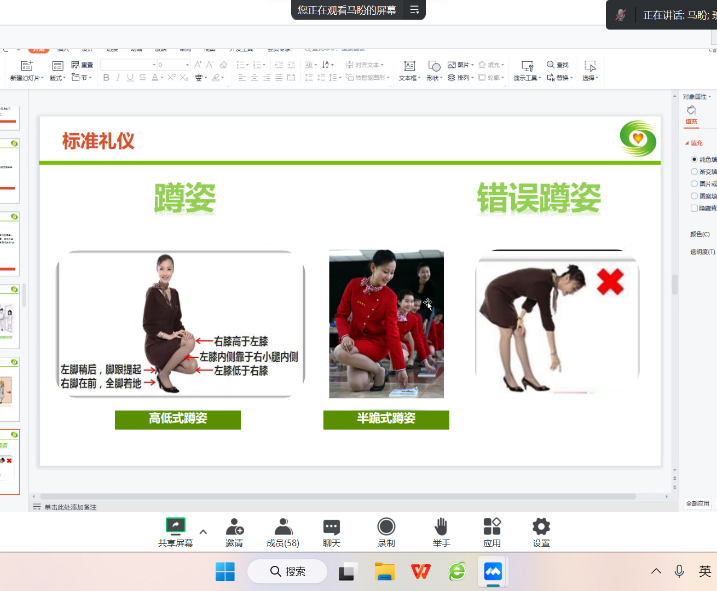Open 查找 (find) from the toolbar
This screenshot has height=591, width=717.
point(558,65)
